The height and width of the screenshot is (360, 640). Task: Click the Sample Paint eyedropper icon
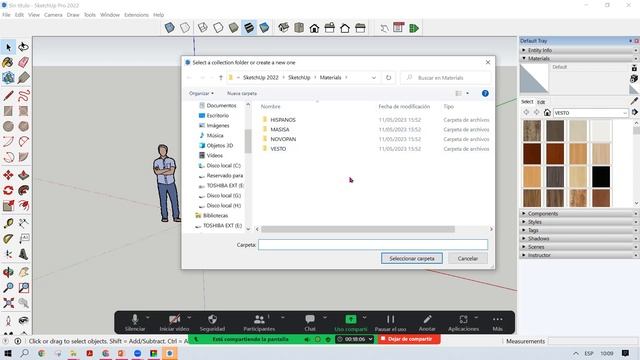[x=634, y=101]
